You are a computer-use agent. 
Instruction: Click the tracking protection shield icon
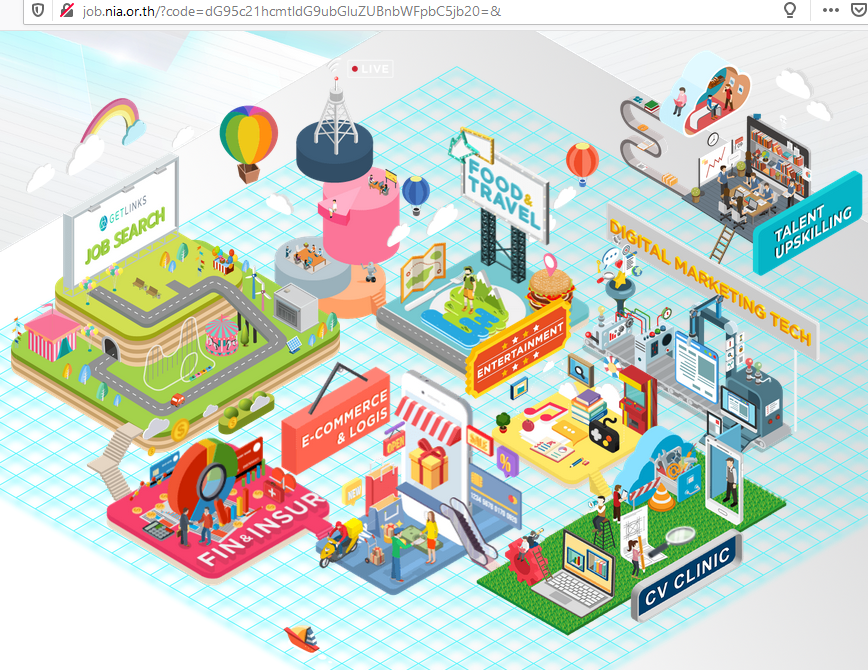[38, 10]
